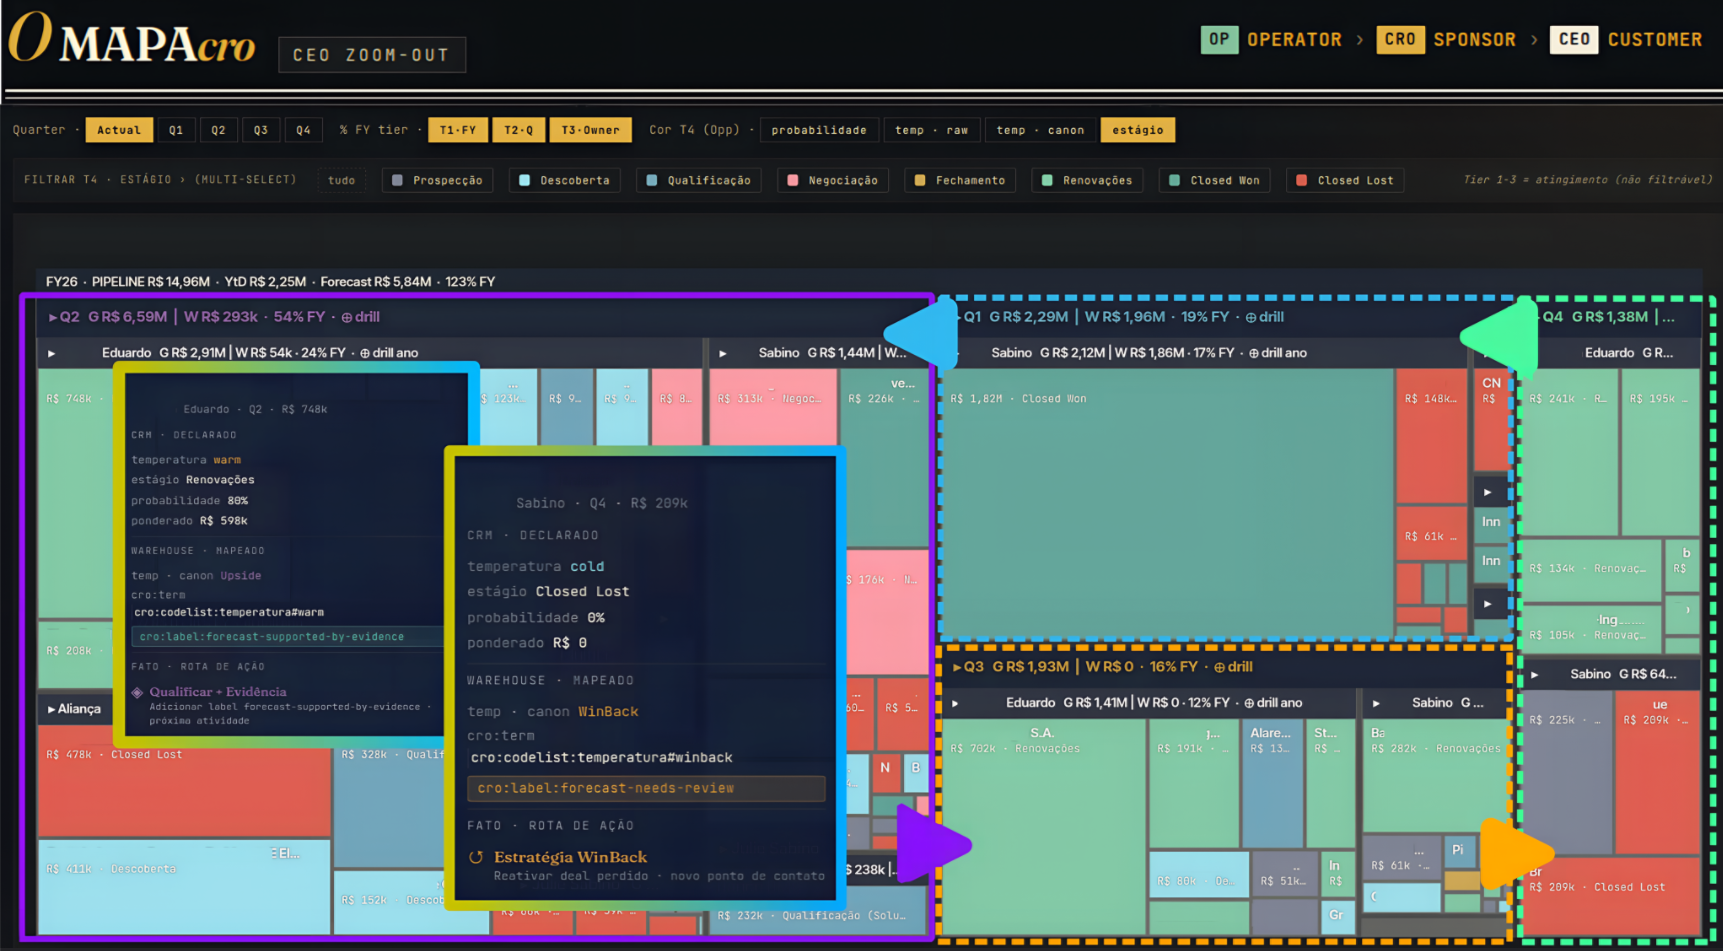Expand the Sabino row under Q3
Screen dimensions: 1723x951
pyautogui.click(x=1376, y=703)
